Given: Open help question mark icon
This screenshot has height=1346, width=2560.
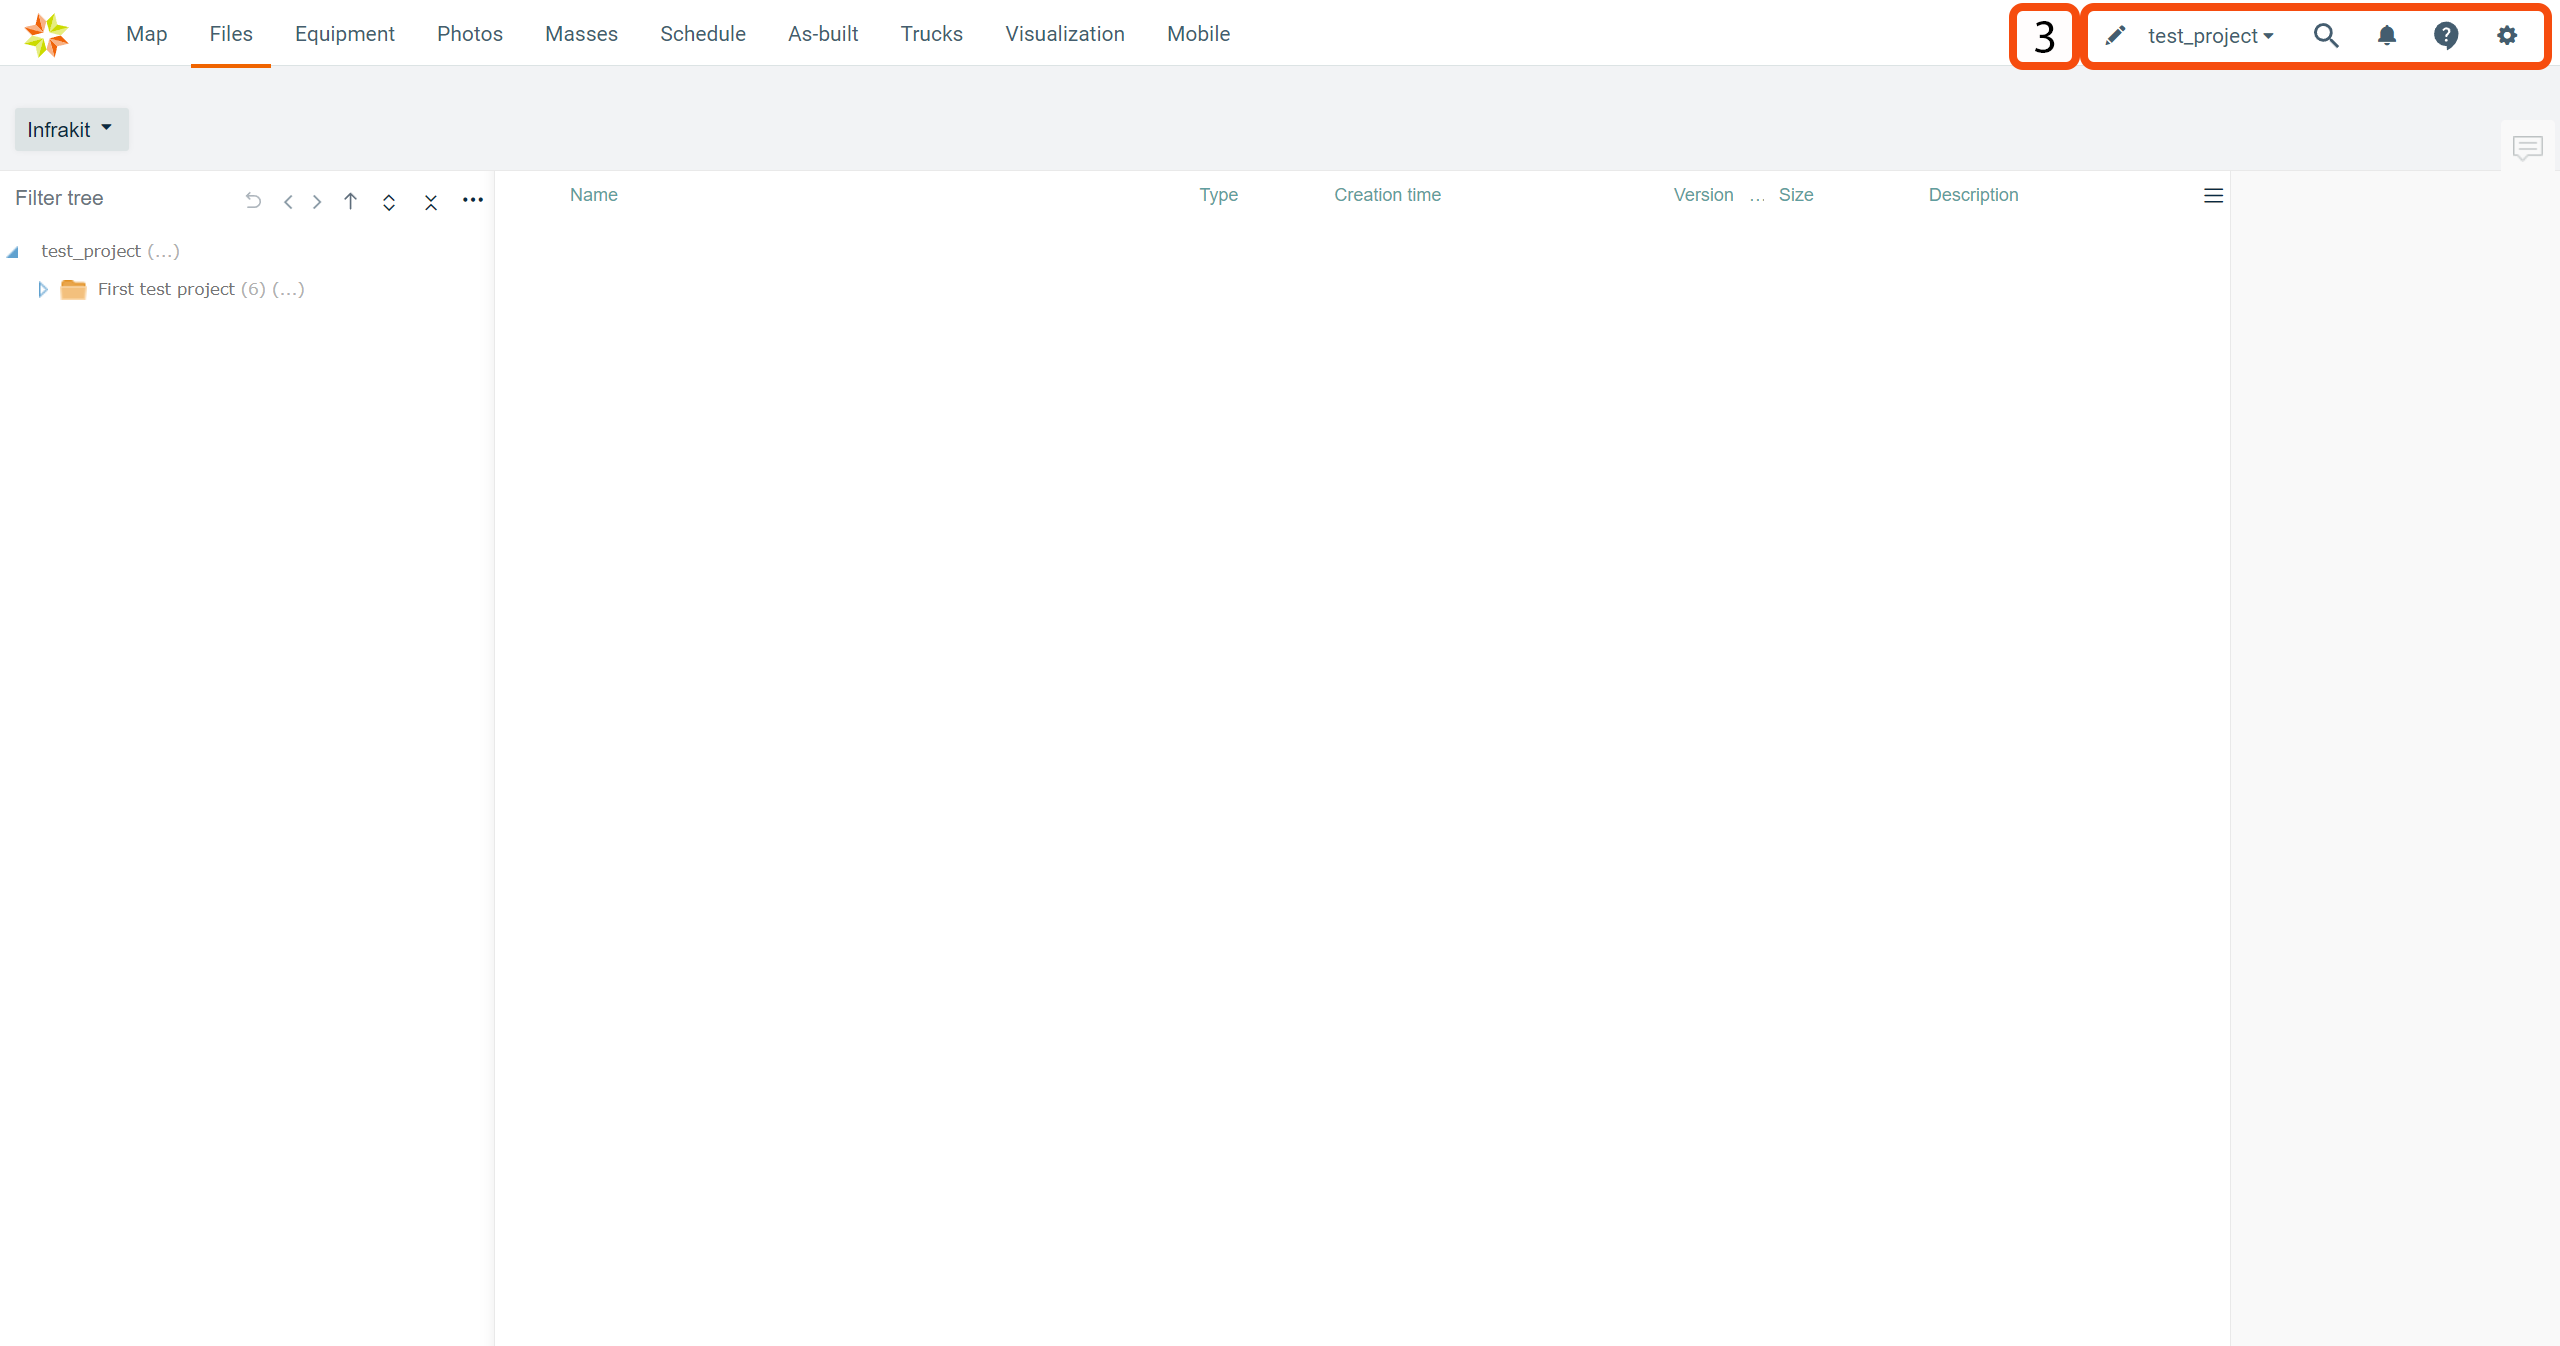Looking at the screenshot, I should [x=2446, y=36].
